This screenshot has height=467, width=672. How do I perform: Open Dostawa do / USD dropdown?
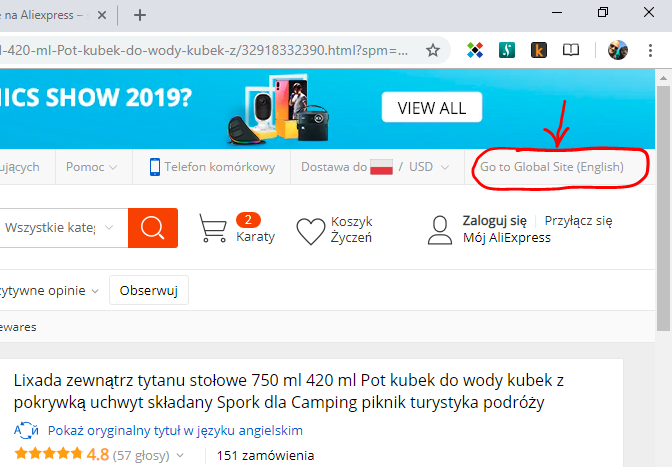tap(375, 167)
